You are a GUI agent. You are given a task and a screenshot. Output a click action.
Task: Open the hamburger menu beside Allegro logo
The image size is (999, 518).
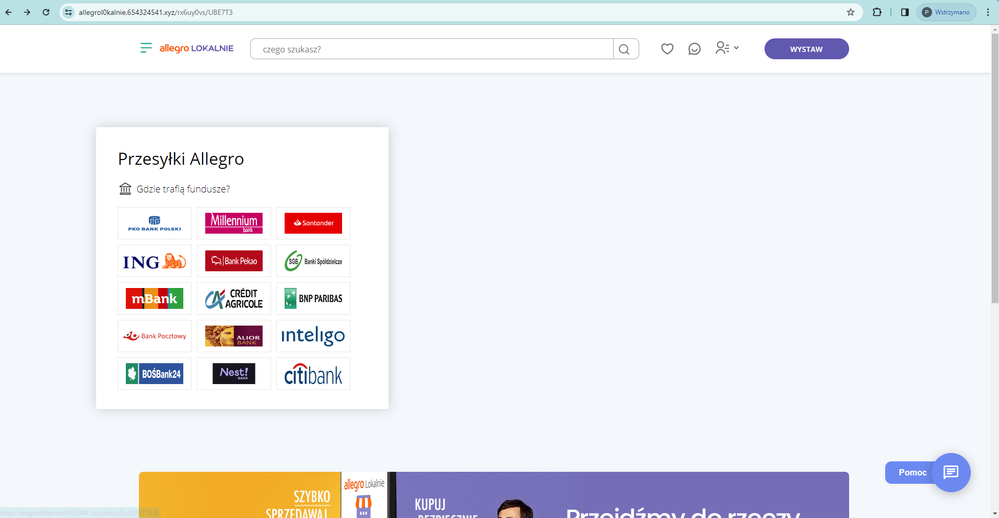(146, 48)
